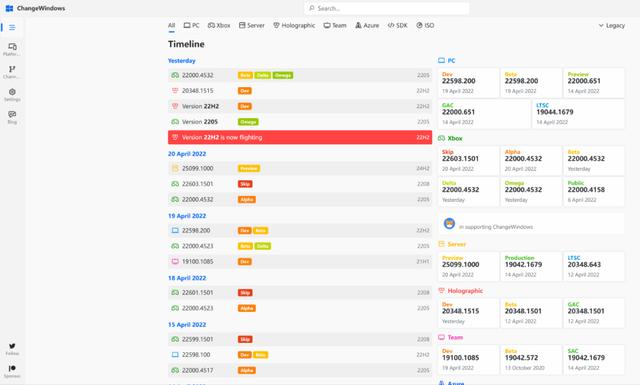The height and width of the screenshot is (385, 640).
Task: Click the Patreon Sponsor icon
Action: (x=12, y=372)
